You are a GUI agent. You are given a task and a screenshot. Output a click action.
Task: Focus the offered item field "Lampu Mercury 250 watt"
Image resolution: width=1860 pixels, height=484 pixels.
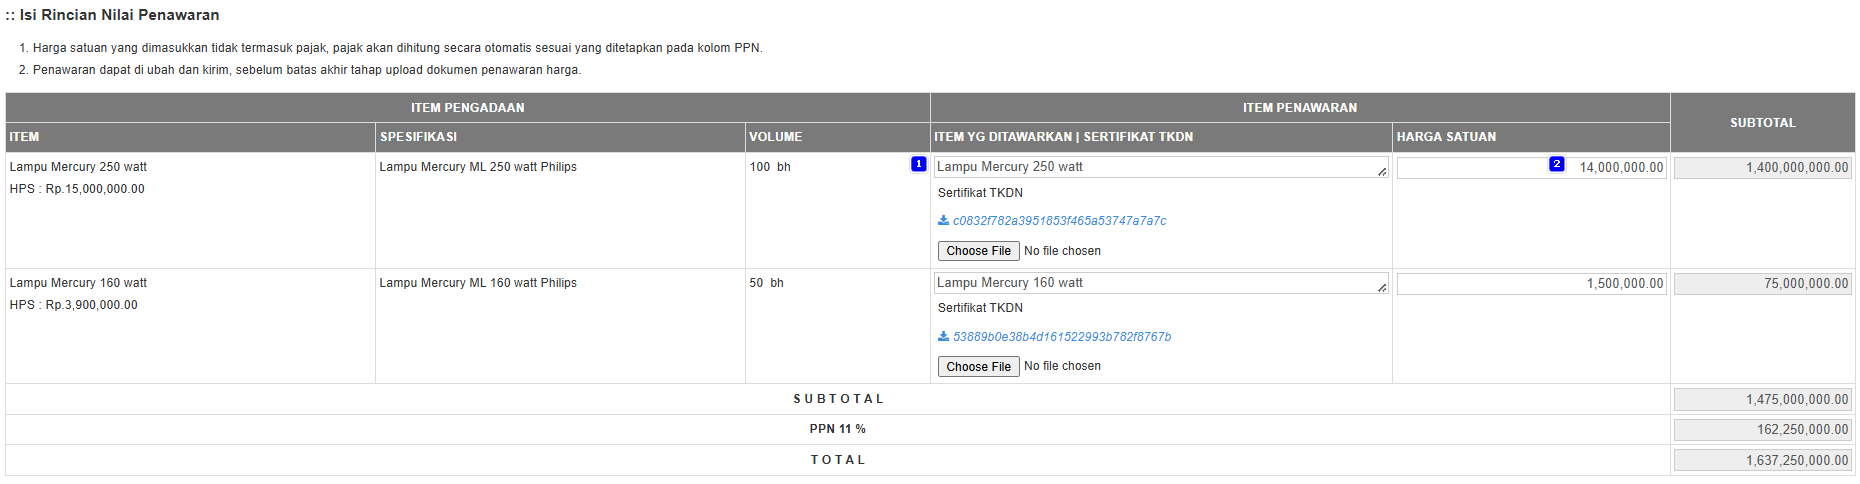tap(1150, 167)
